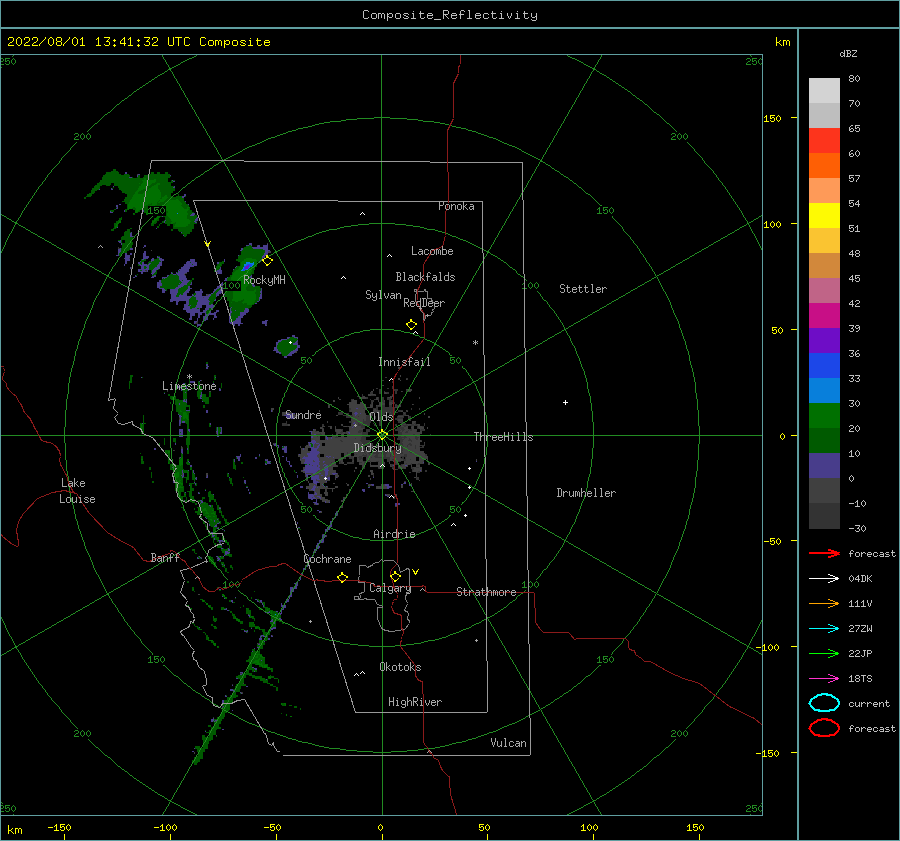900x841 pixels.
Task: Click the Vulcan city label
Action: 508,743
